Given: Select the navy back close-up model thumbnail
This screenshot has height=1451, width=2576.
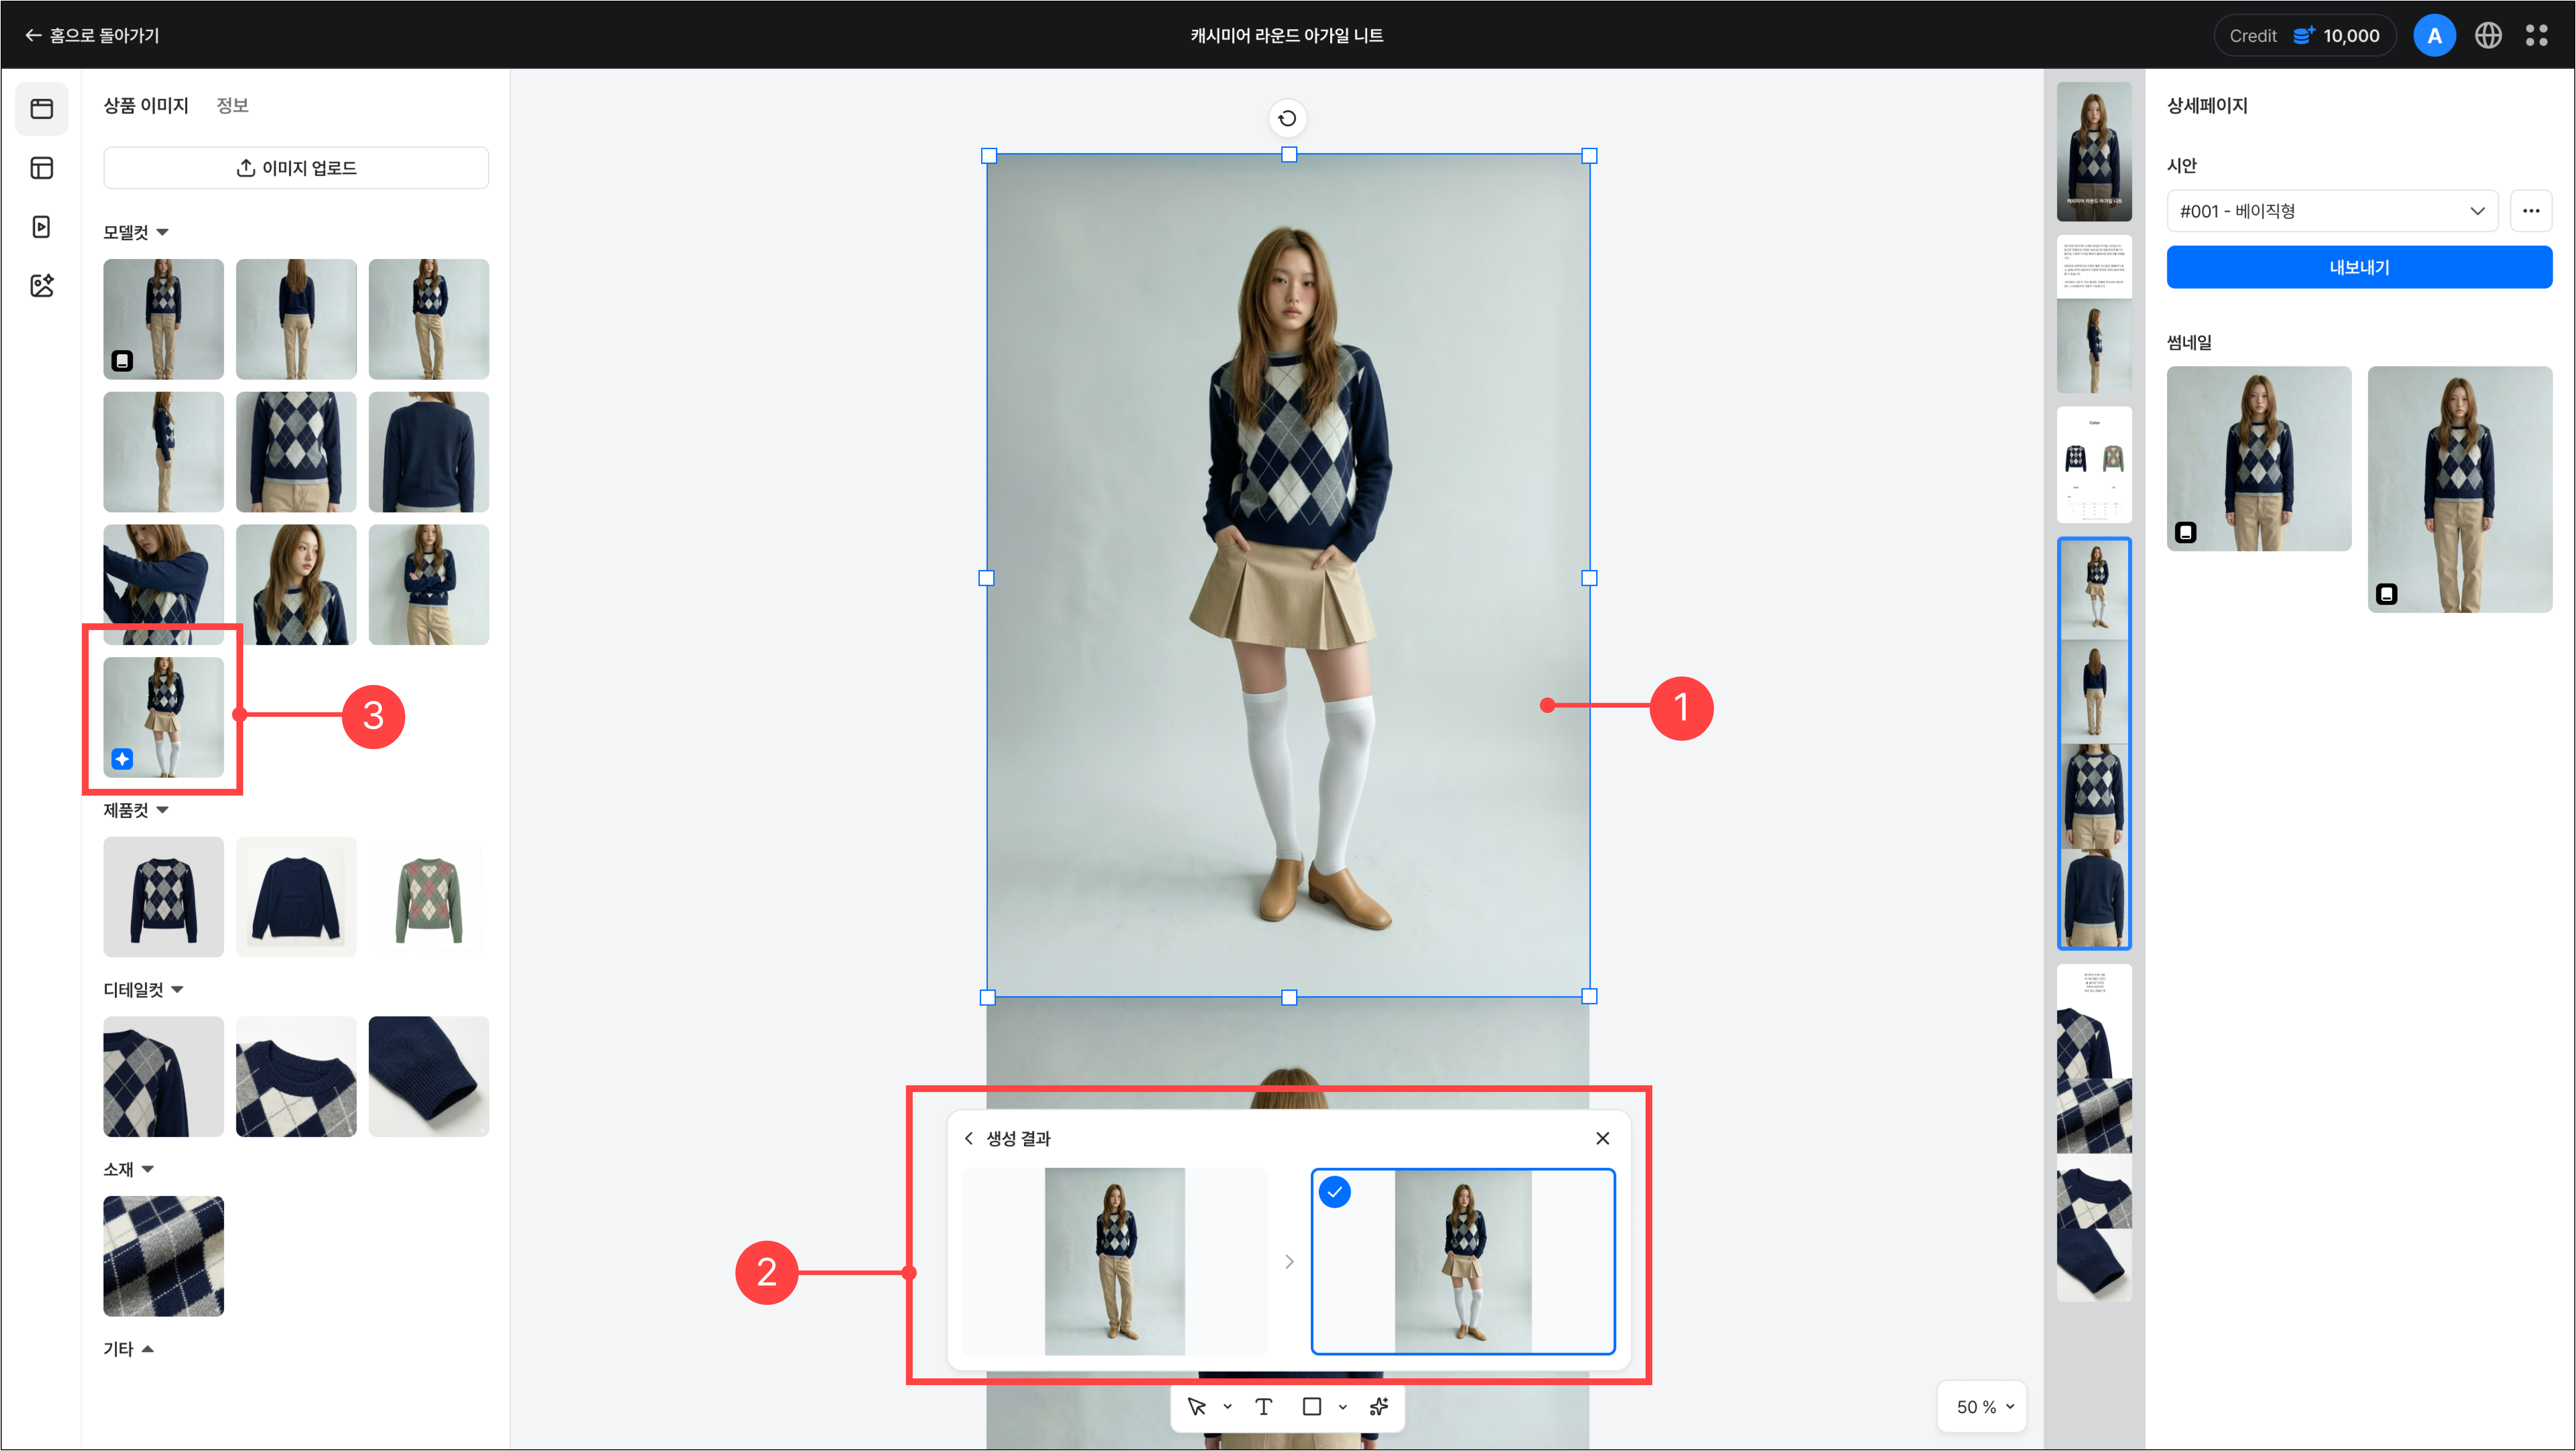Looking at the screenshot, I should pos(429,452).
